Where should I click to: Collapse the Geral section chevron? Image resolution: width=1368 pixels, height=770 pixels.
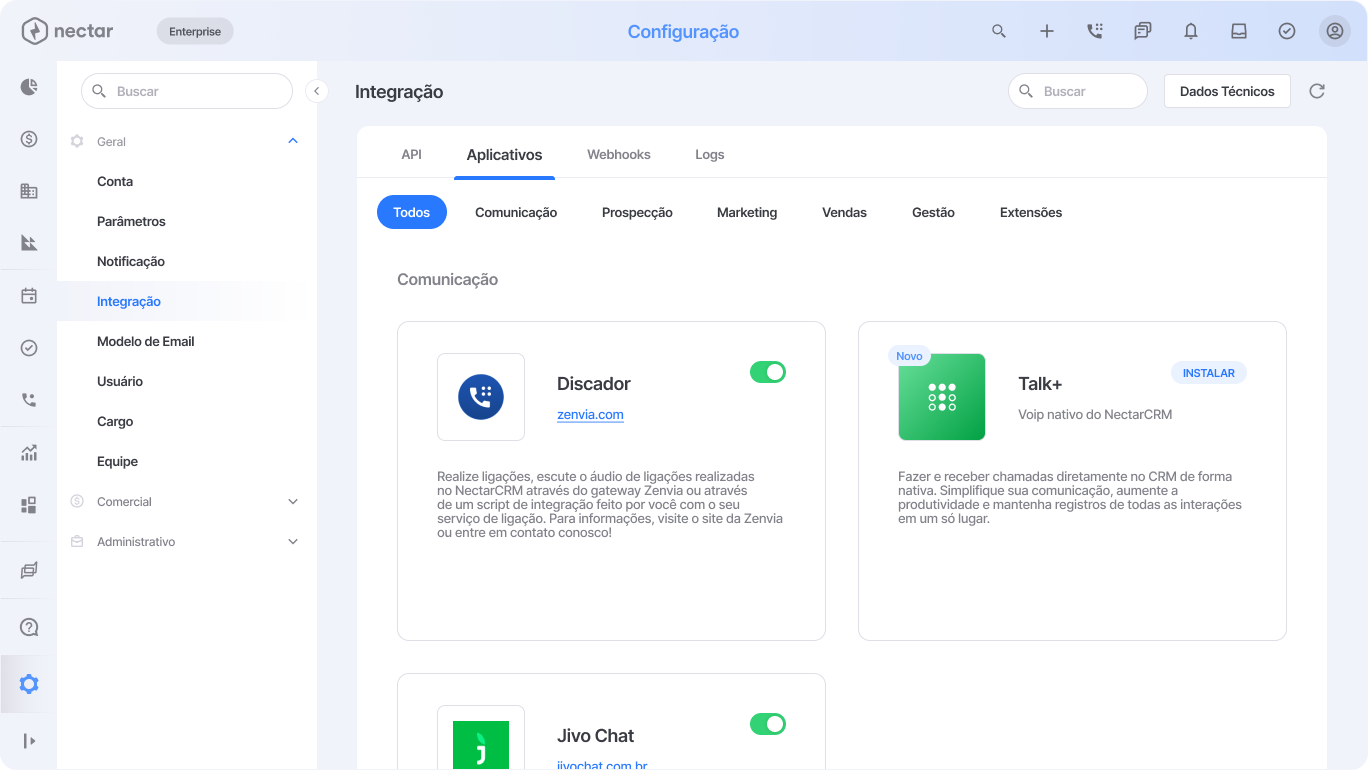coord(293,141)
